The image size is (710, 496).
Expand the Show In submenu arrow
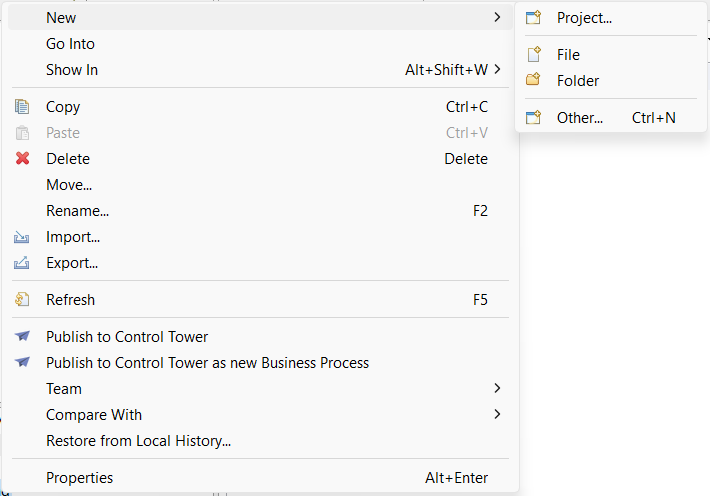[x=497, y=69]
